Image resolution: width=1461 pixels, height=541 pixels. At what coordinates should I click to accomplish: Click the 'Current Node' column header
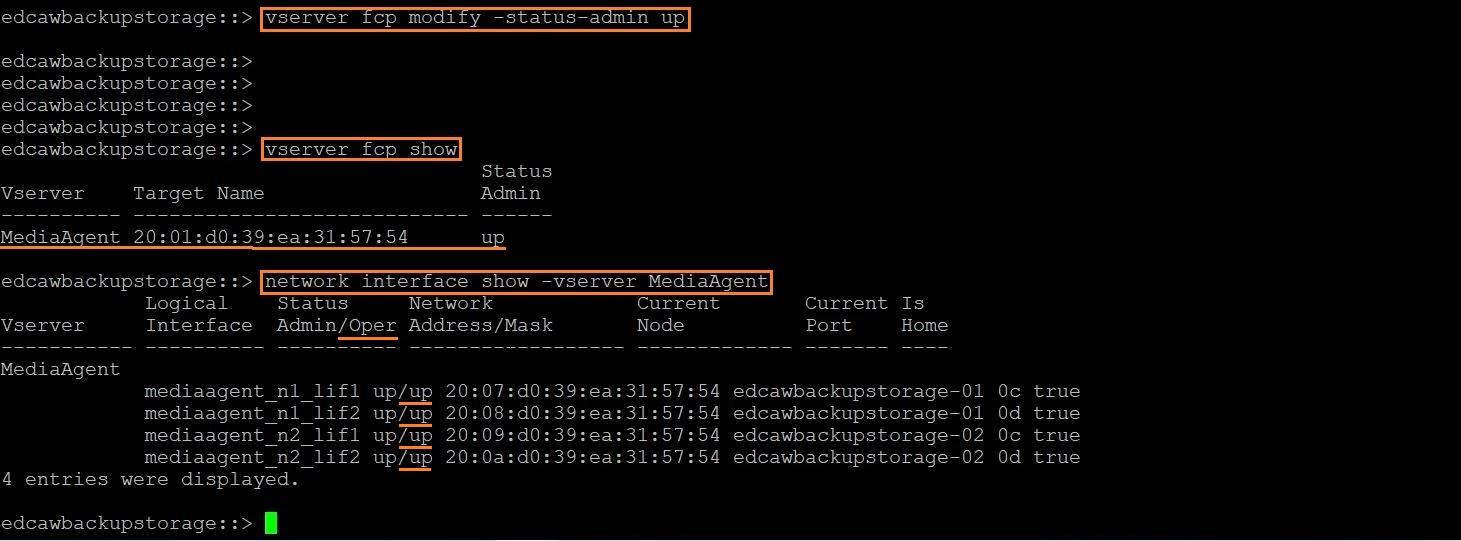click(678, 315)
